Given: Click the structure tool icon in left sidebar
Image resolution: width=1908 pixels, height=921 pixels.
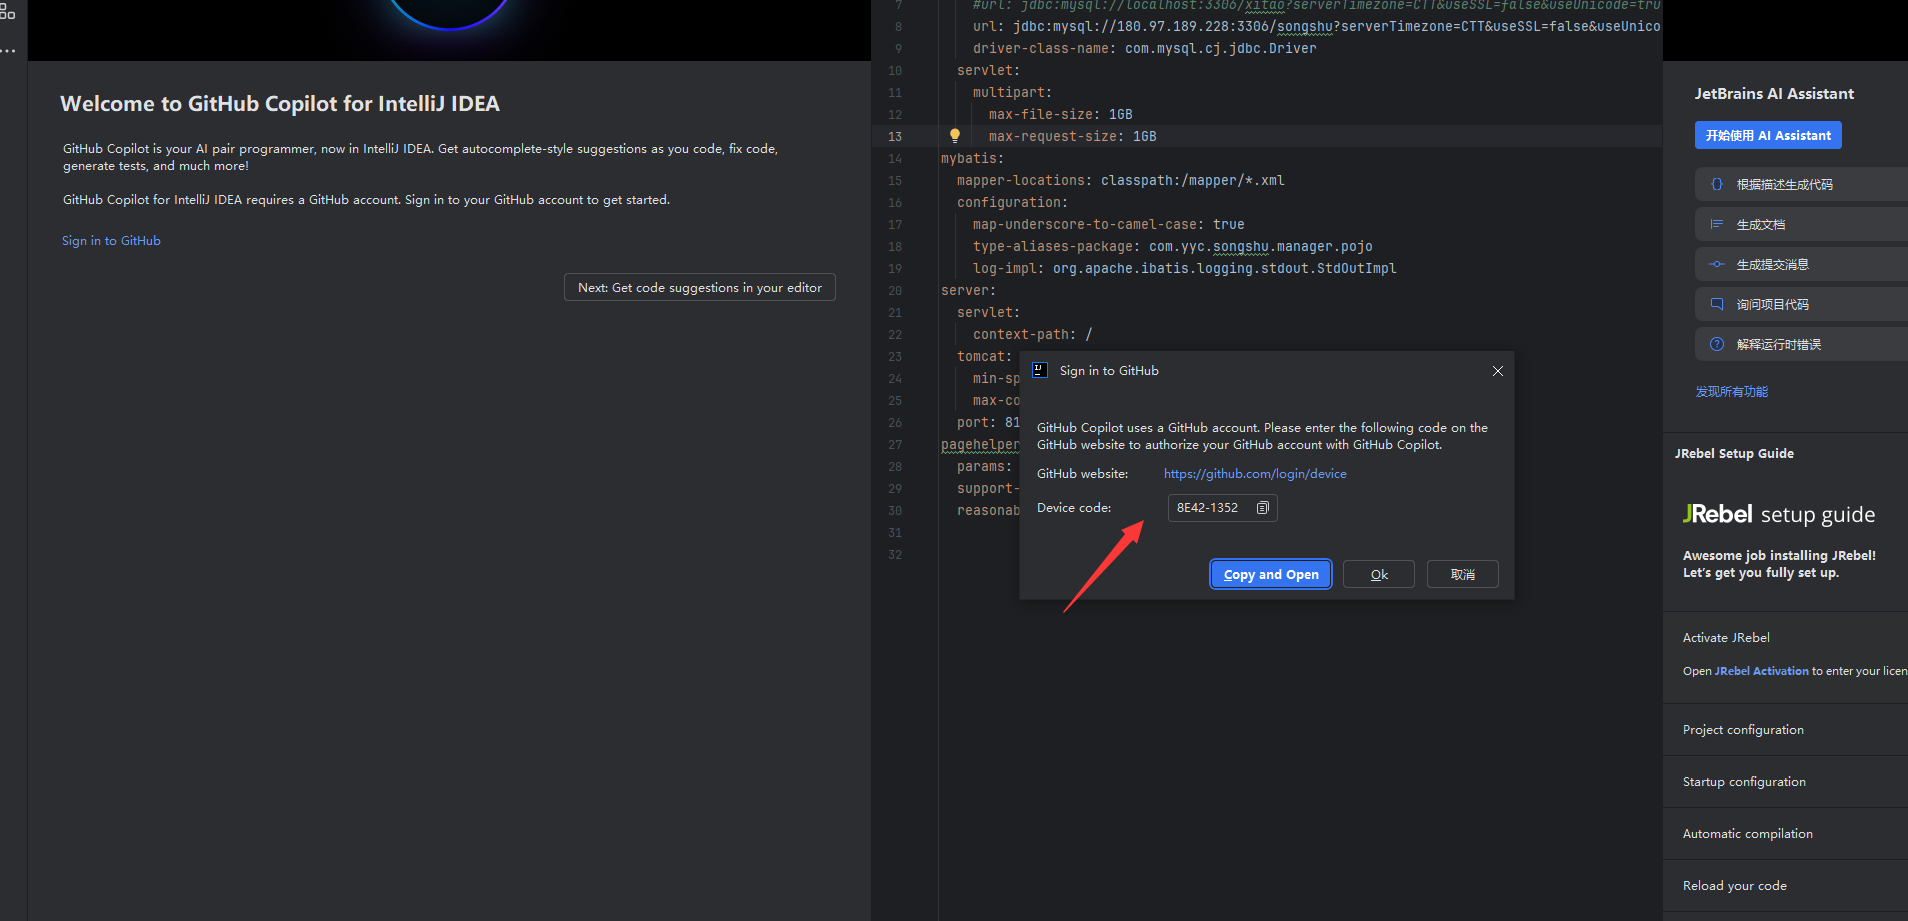Looking at the screenshot, I should point(7,11).
